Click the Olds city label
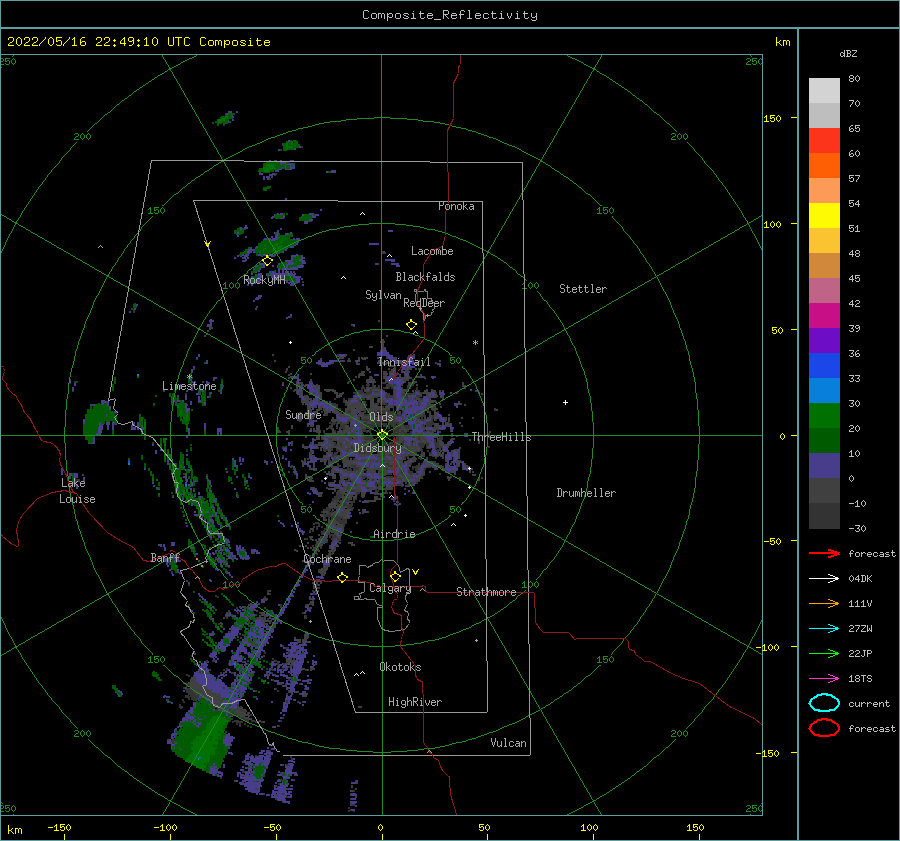Image resolution: width=900 pixels, height=841 pixels. pyautogui.click(x=381, y=417)
